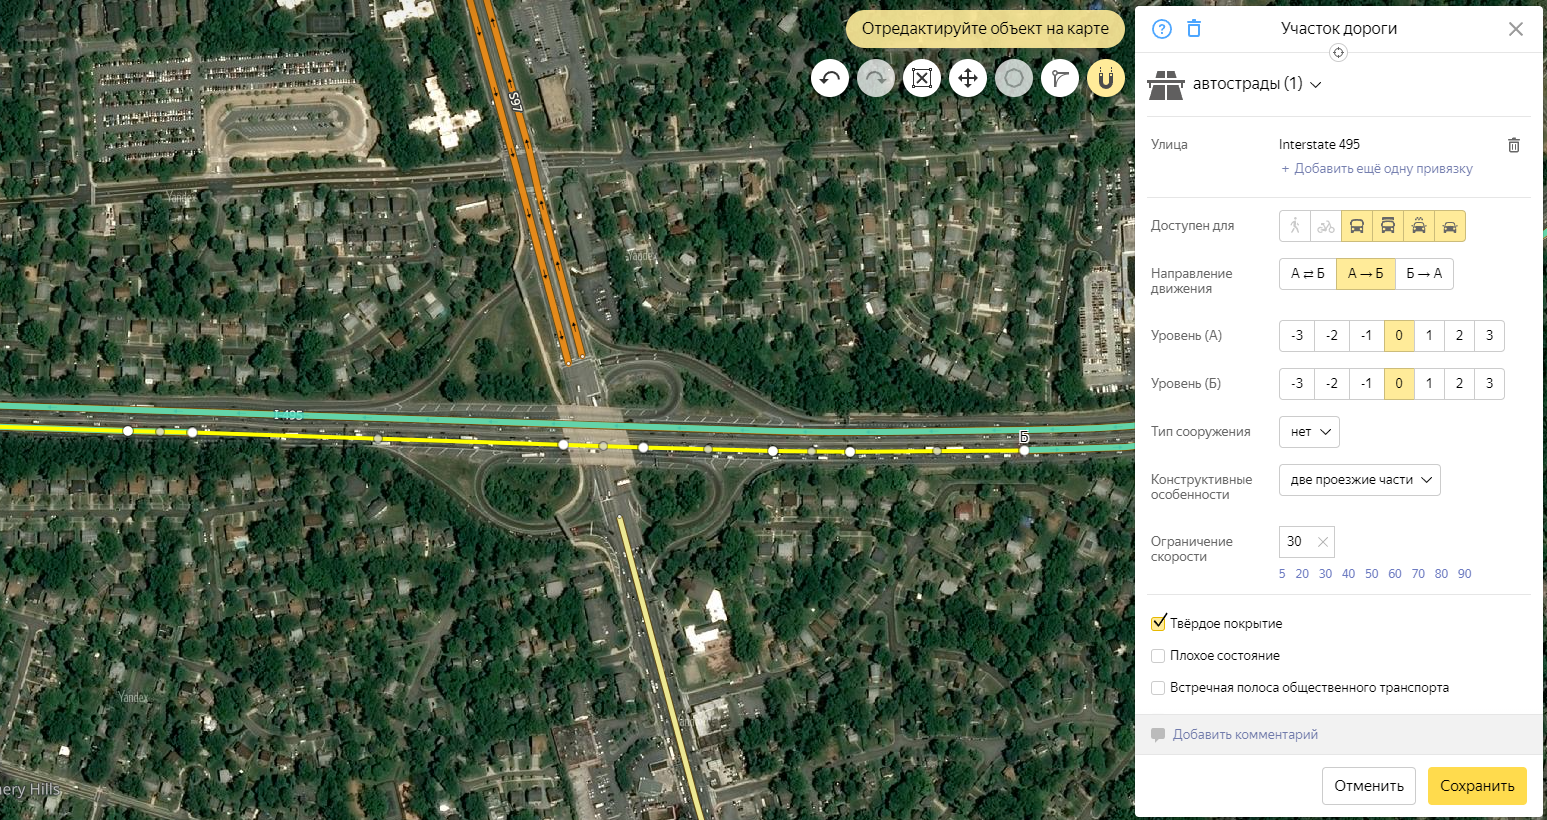Viewport: 1547px width, 820px height.
Task: Click Добавить ещё одну привязку link
Action: (x=1377, y=169)
